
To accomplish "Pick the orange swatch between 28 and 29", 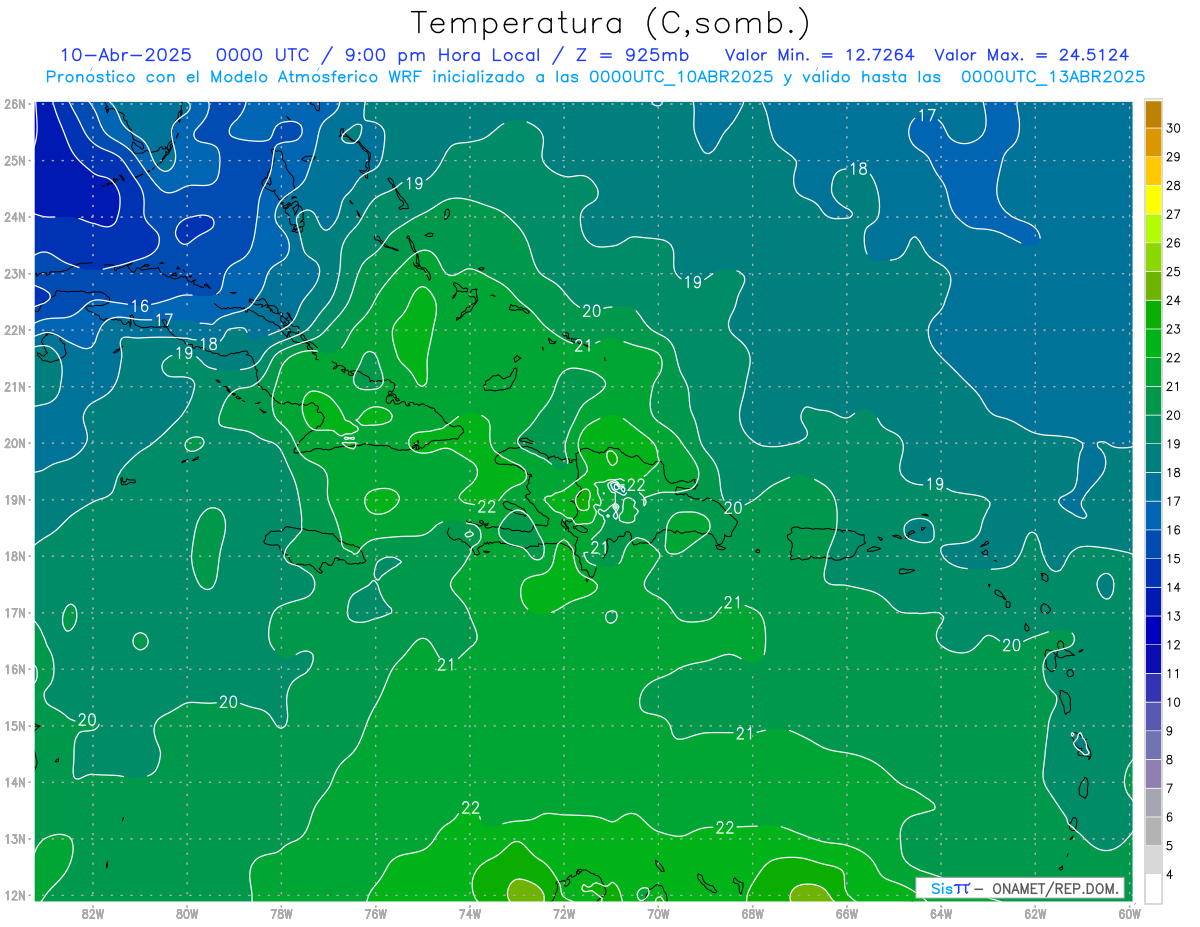I will point(1154,170).
